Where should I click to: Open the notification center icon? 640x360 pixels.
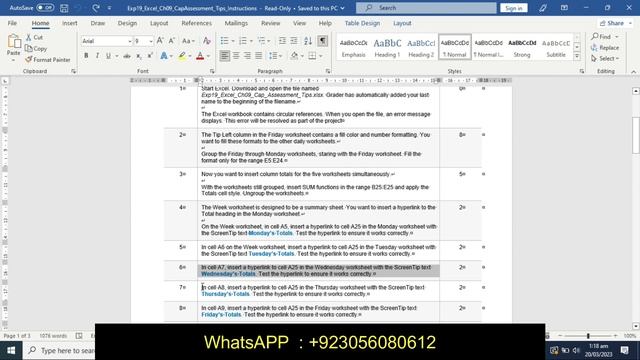[x=624, y=350]
